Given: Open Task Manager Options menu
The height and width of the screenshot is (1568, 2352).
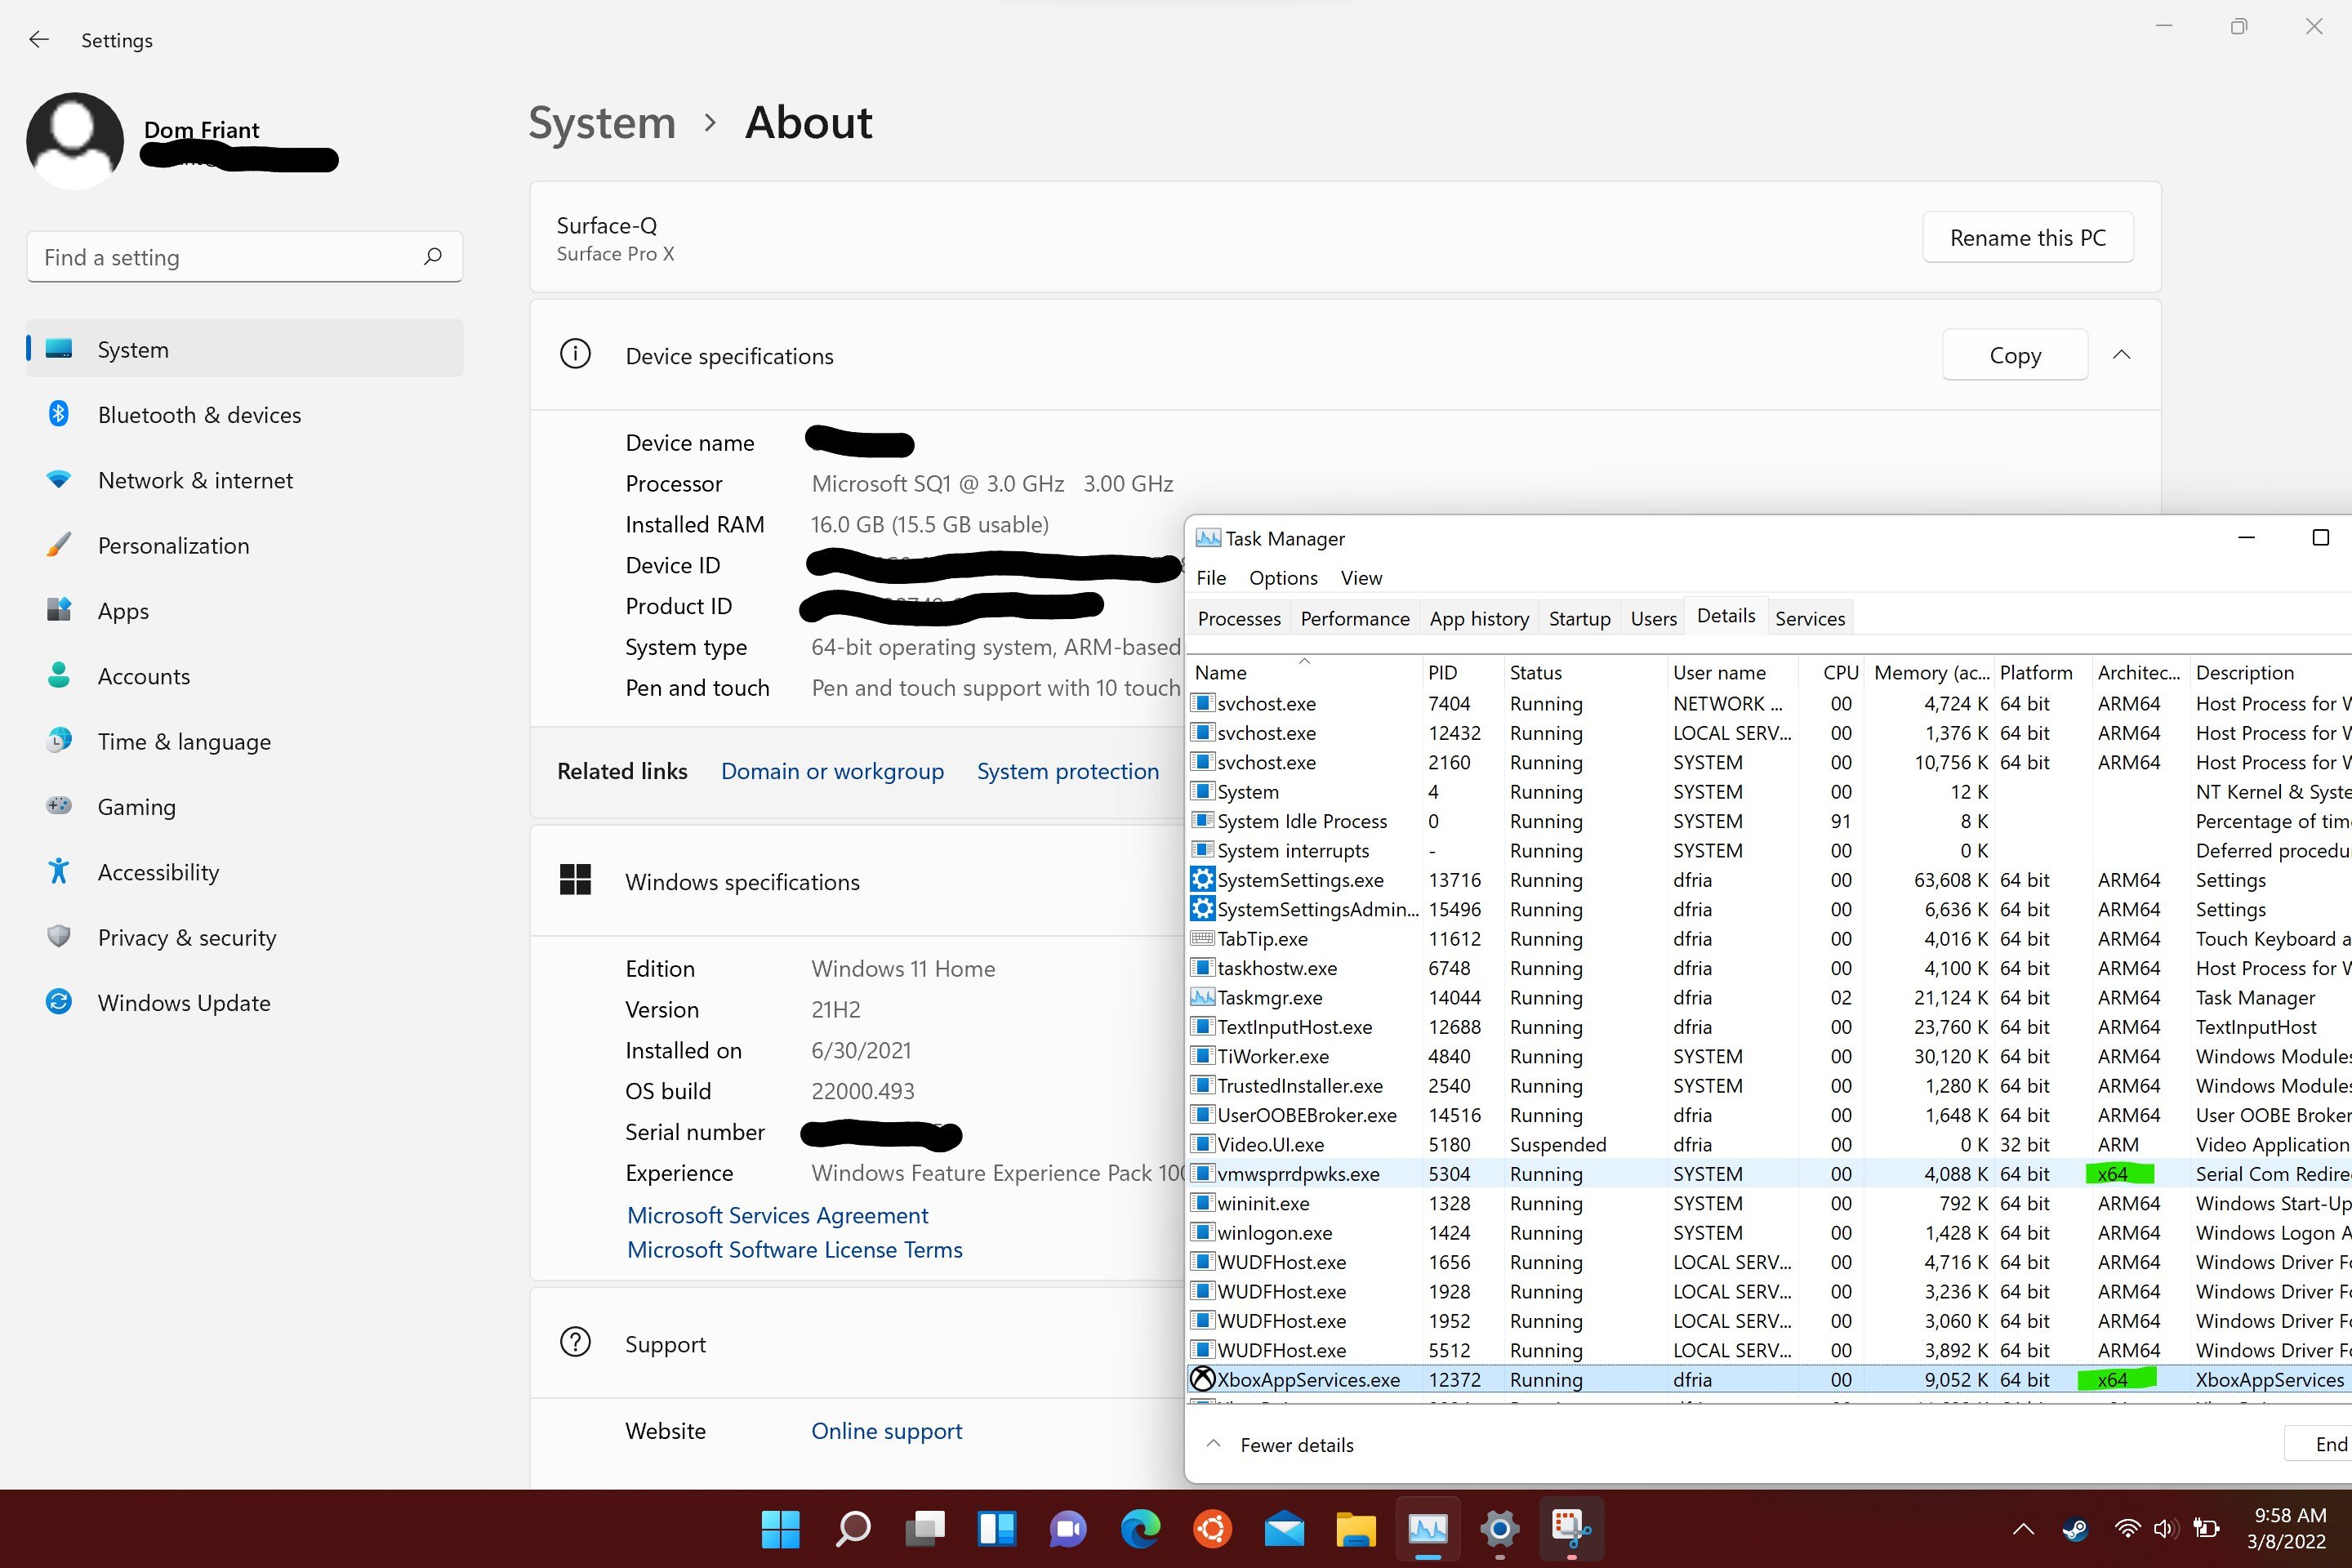Looking at the screenshot, I should [x=1282, y=578].
